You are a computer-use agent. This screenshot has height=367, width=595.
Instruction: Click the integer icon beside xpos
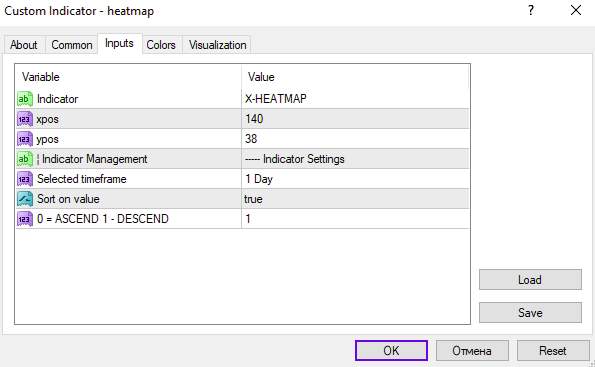[x=25, y=119]
